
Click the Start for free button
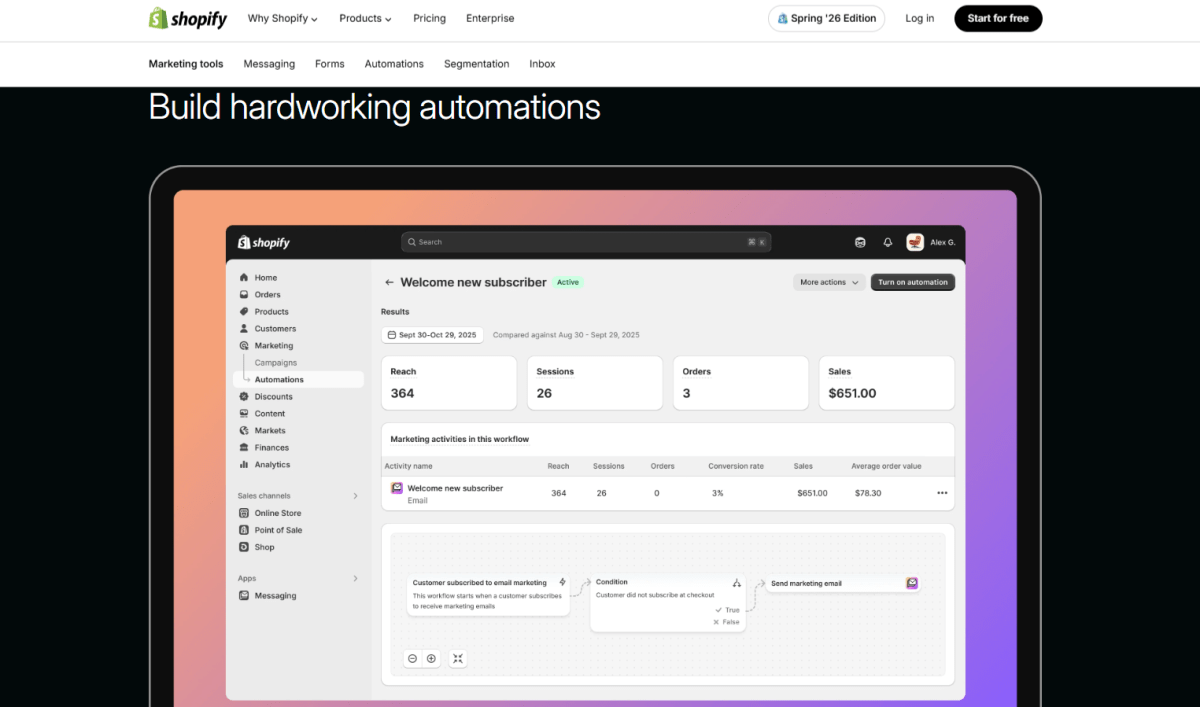tap(998, 18)
